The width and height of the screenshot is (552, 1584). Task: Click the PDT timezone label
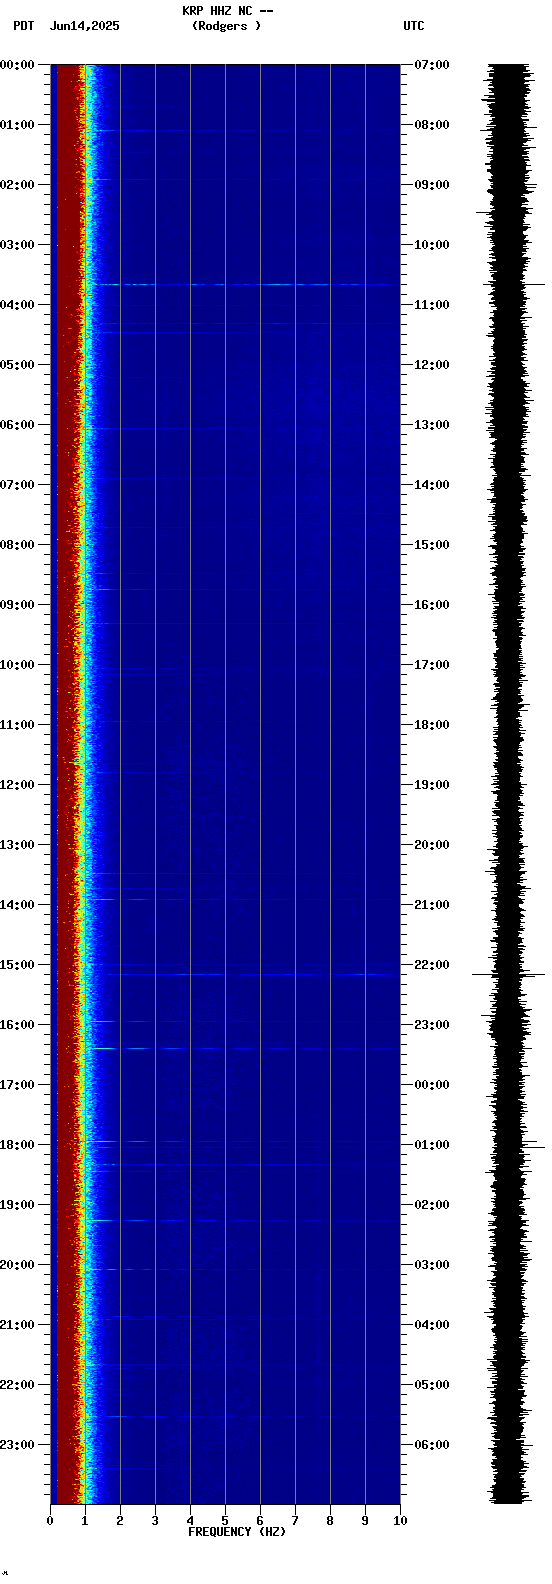(x=23, y=26)
